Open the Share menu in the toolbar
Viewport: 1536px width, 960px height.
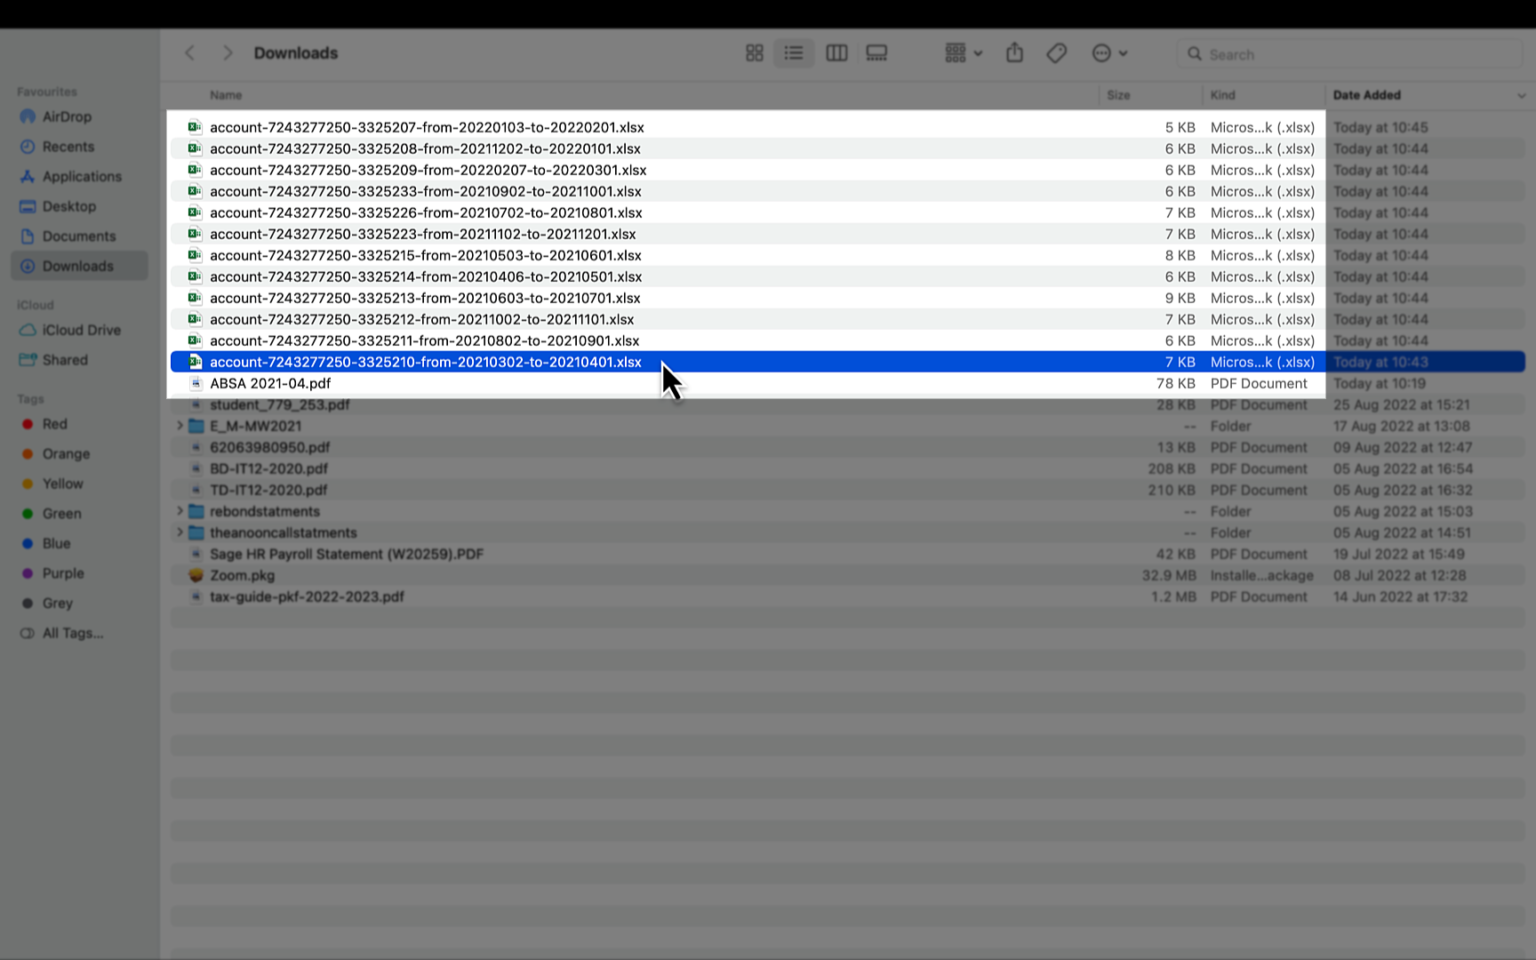coord(1014,52)
